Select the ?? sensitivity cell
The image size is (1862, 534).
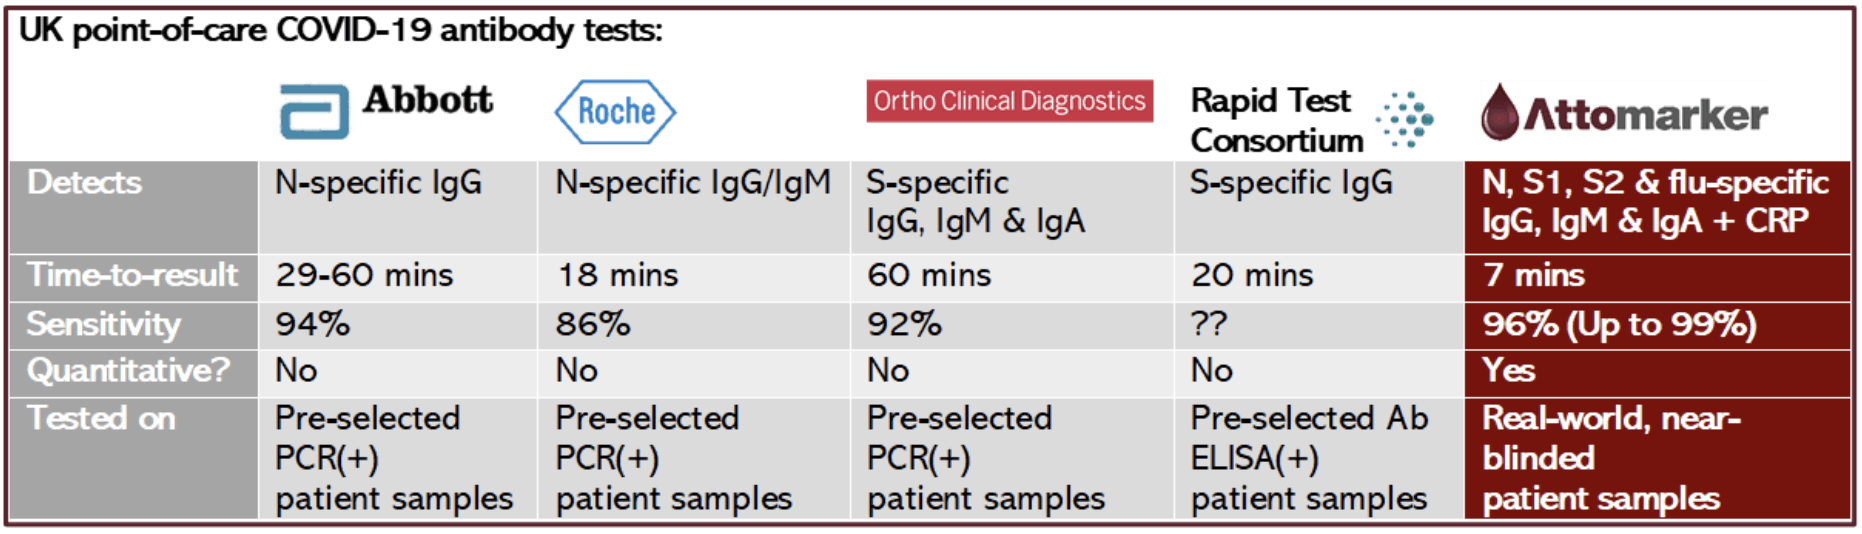point(1318,325)
